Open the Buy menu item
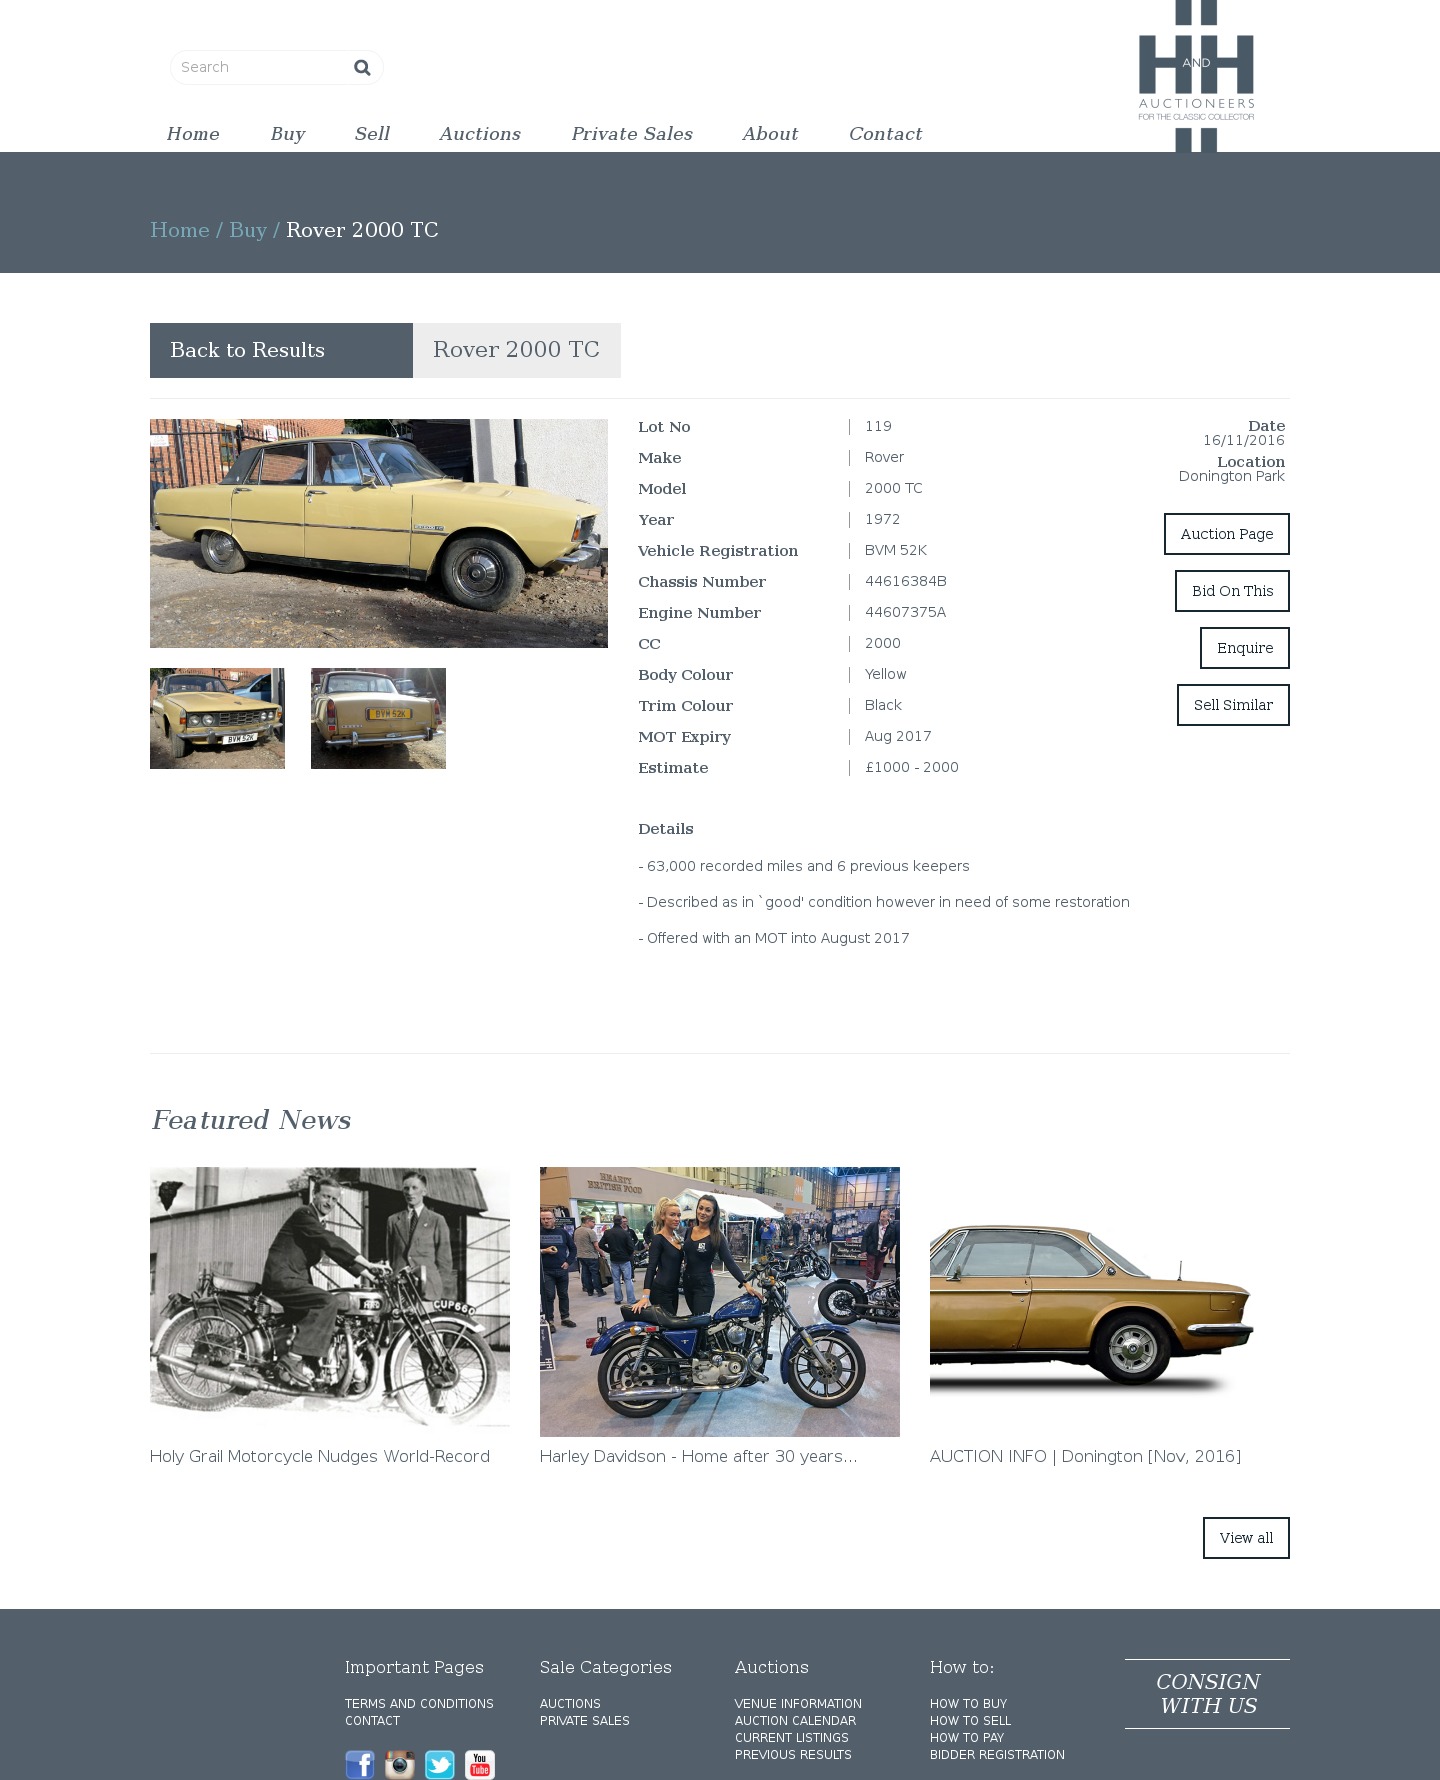Screen dimensions: 1440x1780 coord(288,134)
